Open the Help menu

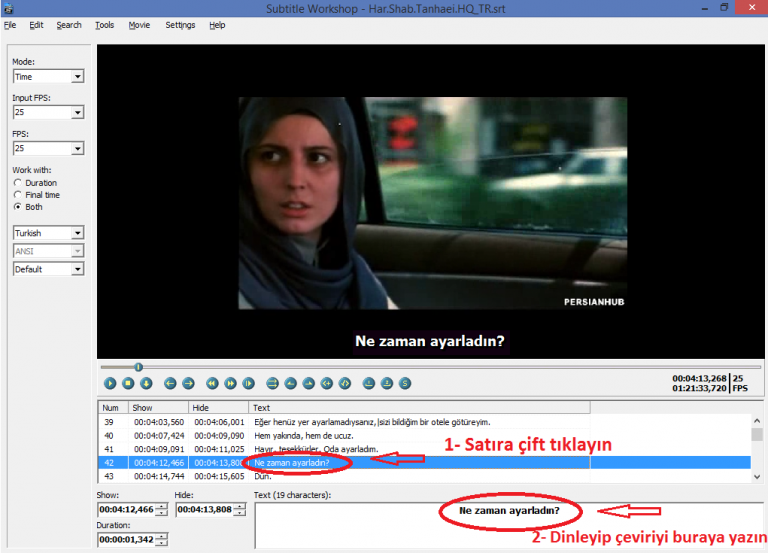click(x=217, y=25)
